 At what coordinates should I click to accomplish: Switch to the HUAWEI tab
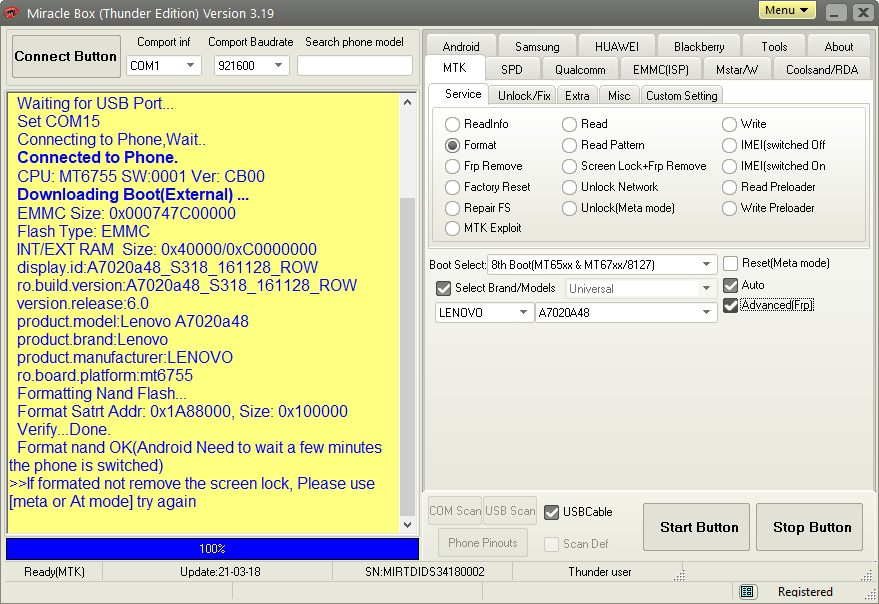click(617, 47)
